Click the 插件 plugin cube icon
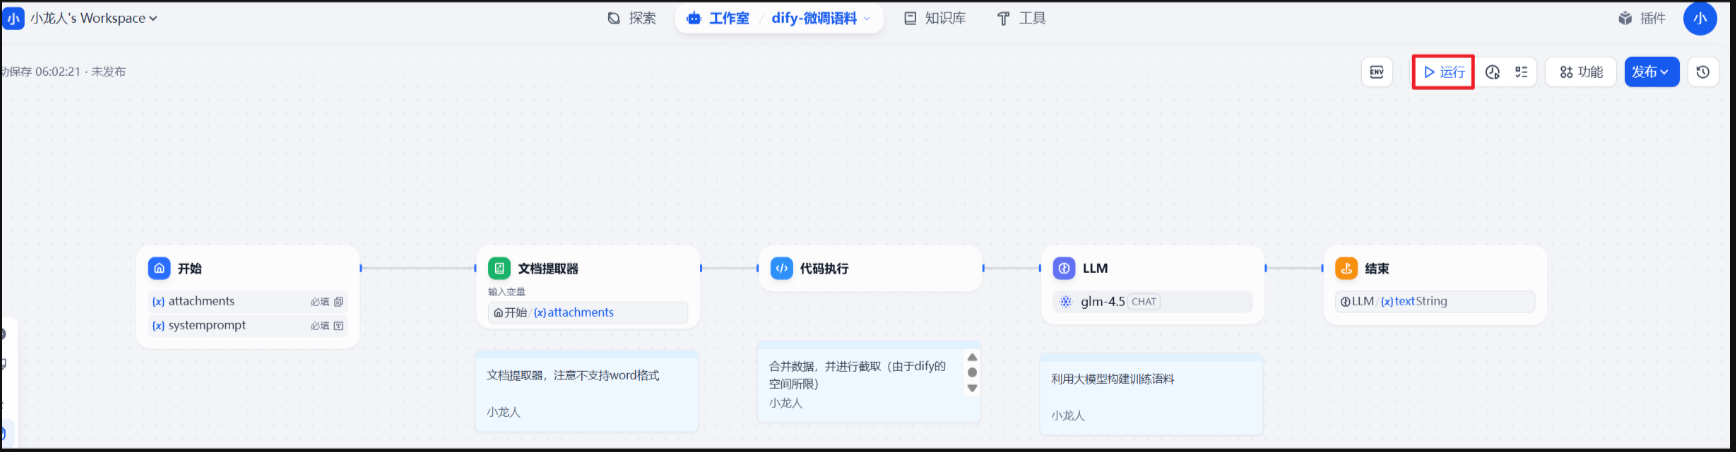This screenshot has width=1736, height=452. point(1625,18)
